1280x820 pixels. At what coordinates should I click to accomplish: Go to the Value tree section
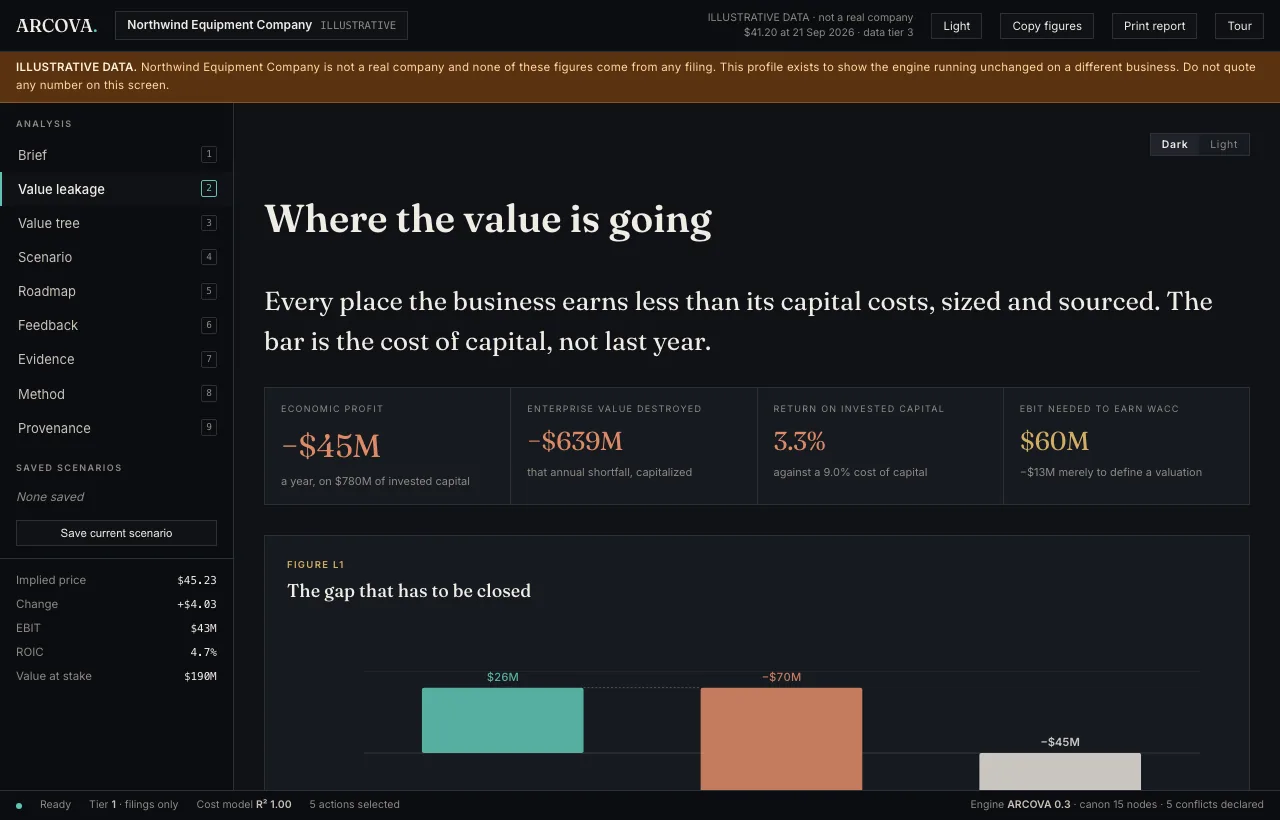tap(116, 223)
